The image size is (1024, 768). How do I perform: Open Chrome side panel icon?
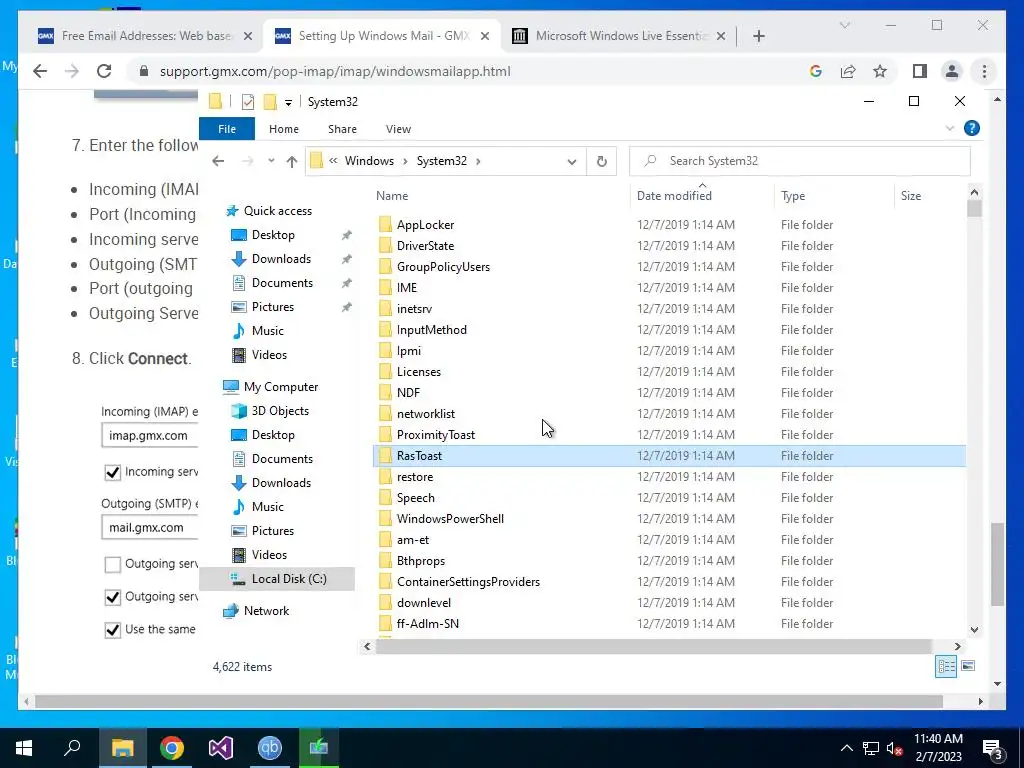(920, 71)
